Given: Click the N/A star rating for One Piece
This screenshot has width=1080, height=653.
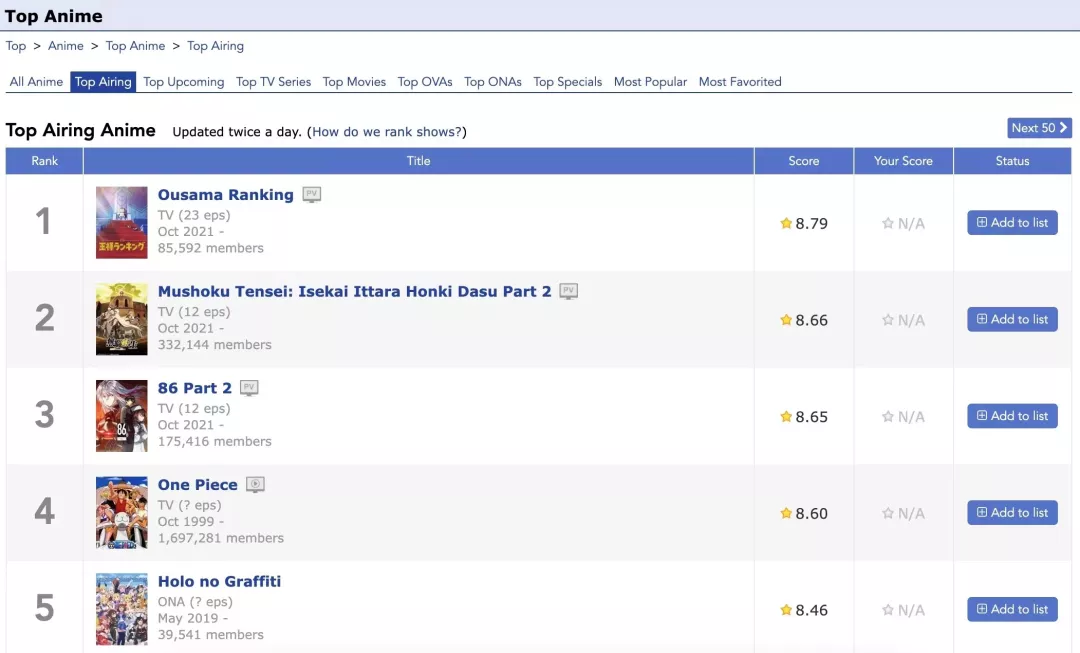Looking at the screenshot, I should pyautogui.click(x=888, y=514).
